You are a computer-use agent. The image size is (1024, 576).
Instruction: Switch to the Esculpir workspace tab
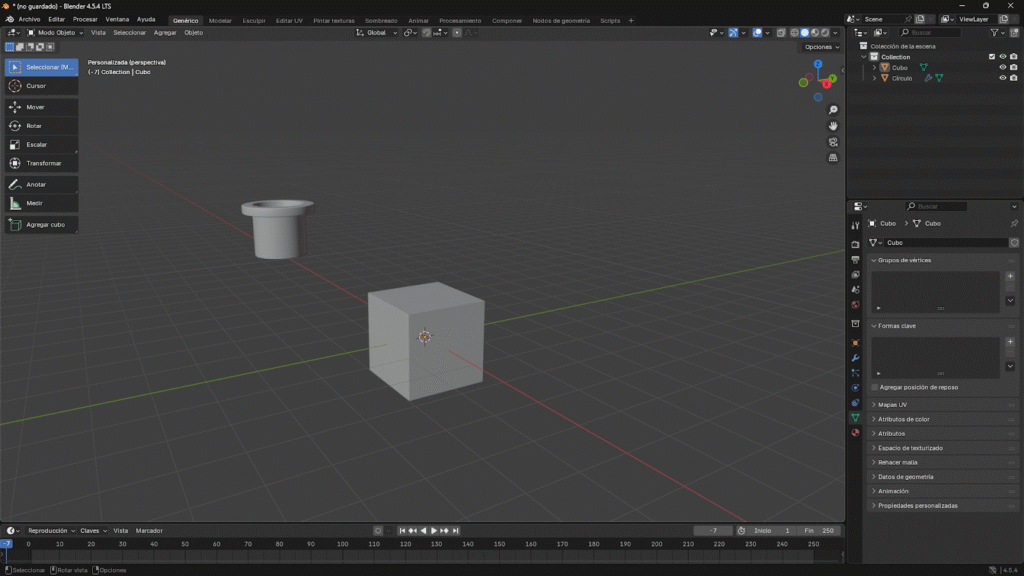[254, 20]
